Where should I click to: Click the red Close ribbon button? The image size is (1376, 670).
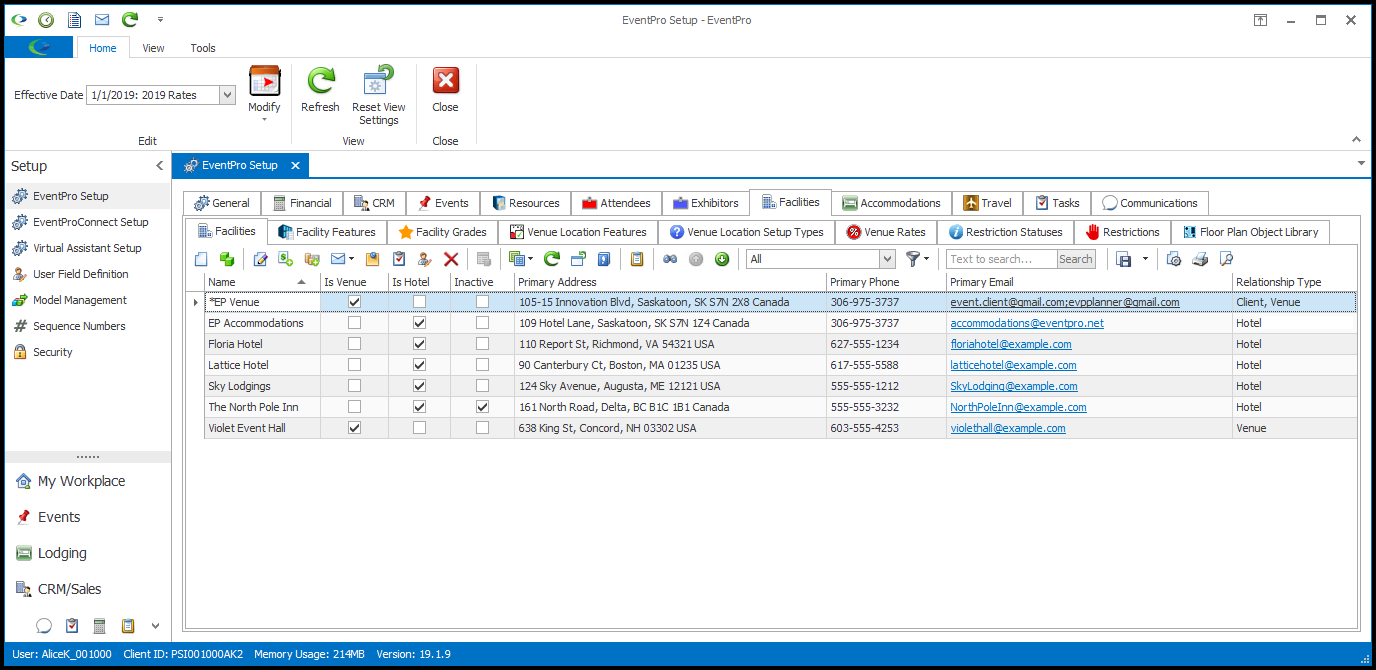pos(445,91)
